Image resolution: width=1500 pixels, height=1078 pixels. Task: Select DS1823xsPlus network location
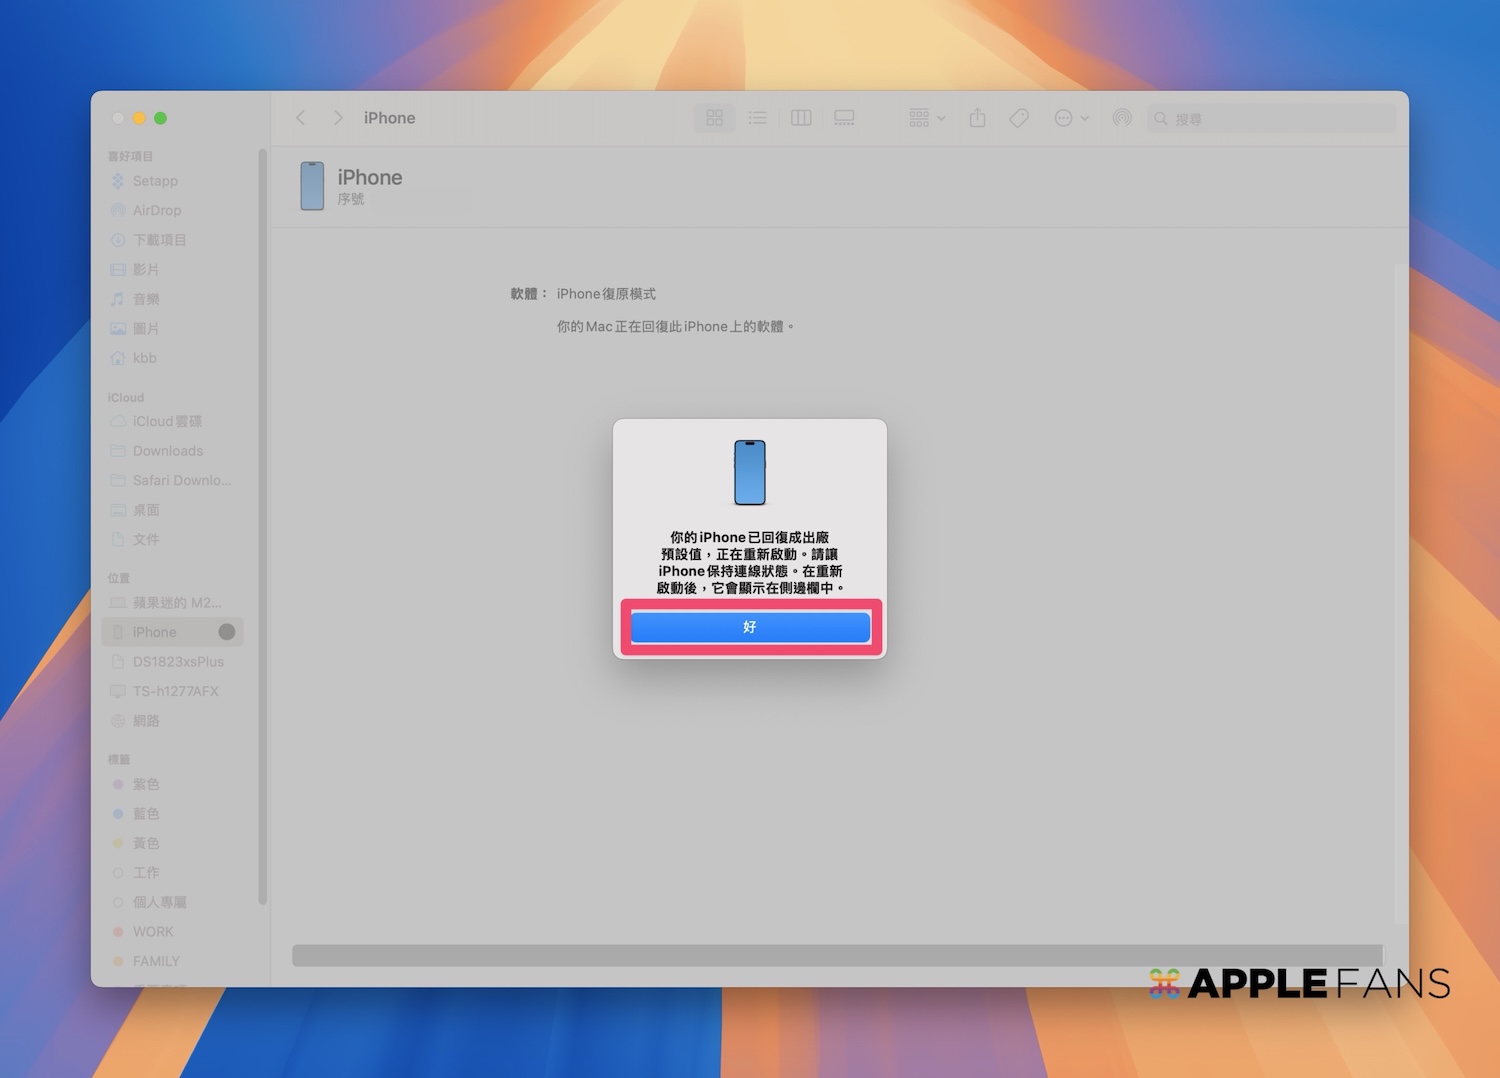tap(178, 662)
